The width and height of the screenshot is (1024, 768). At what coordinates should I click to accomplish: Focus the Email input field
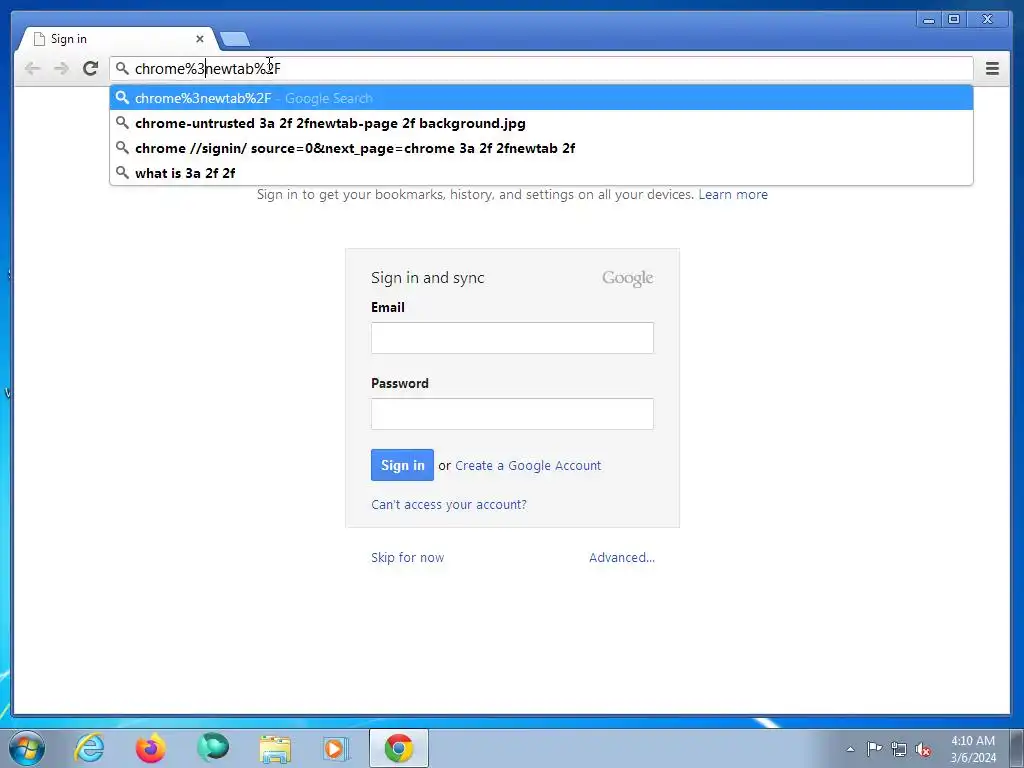tap(512, 338)
